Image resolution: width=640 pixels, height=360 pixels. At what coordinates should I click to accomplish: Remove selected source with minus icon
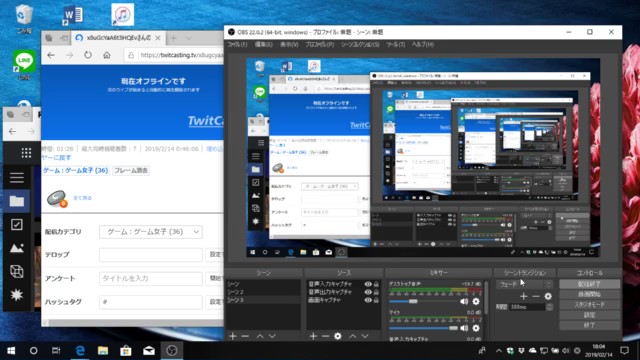325,336
